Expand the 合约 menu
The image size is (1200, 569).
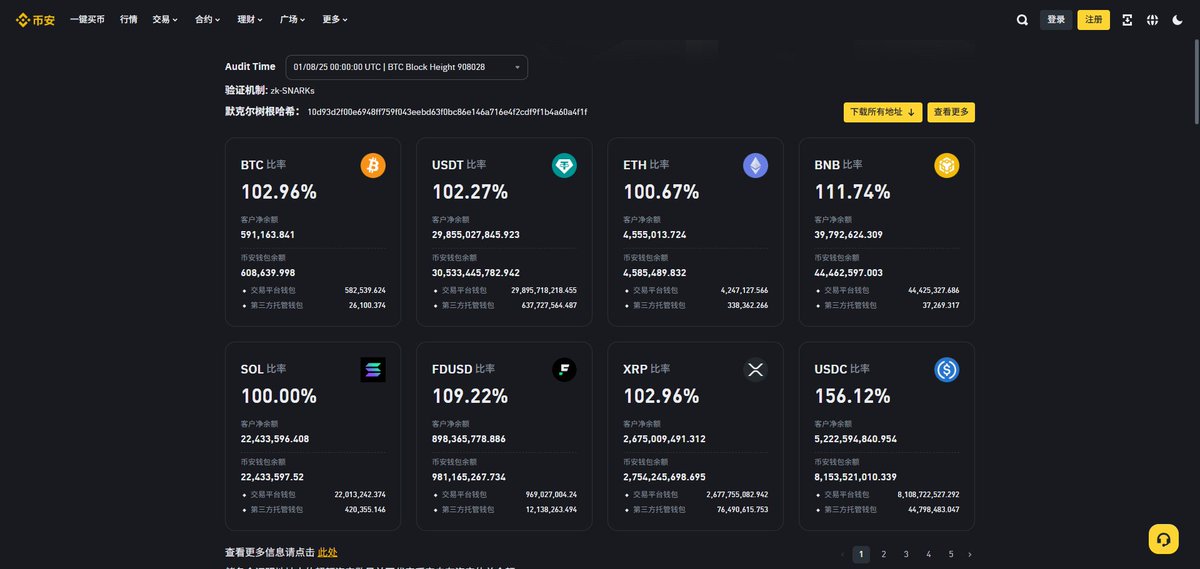207,19
